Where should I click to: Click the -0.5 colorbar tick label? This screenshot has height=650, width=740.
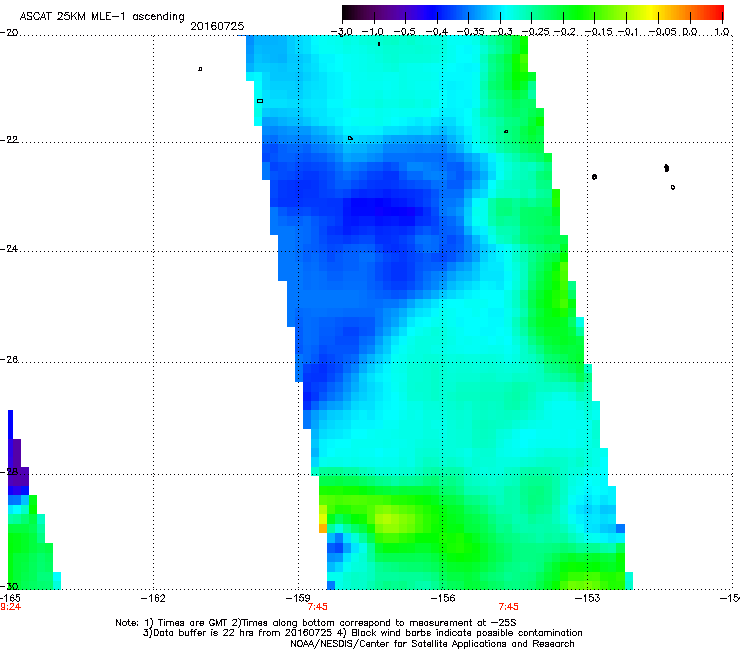[x=405, y=32]
